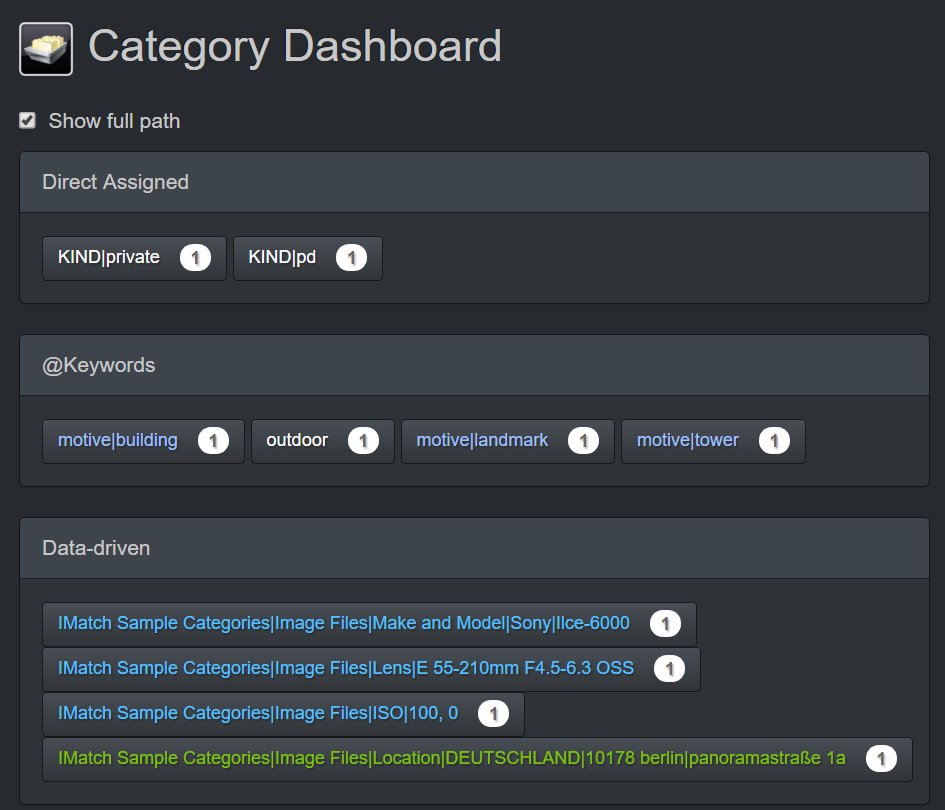
Task: Click the Direct Assigned panel header
Action: [474, 182]
